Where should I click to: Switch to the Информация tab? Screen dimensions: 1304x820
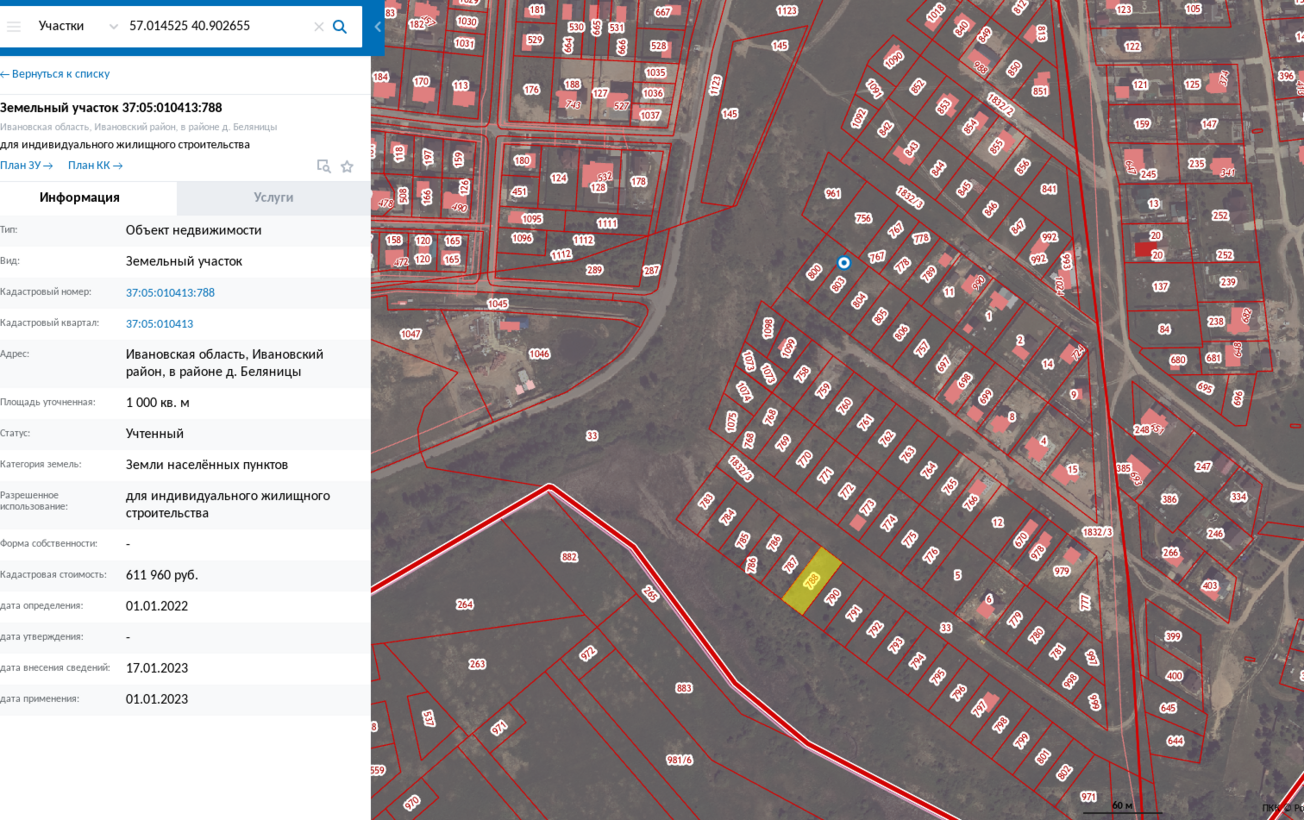80,198
